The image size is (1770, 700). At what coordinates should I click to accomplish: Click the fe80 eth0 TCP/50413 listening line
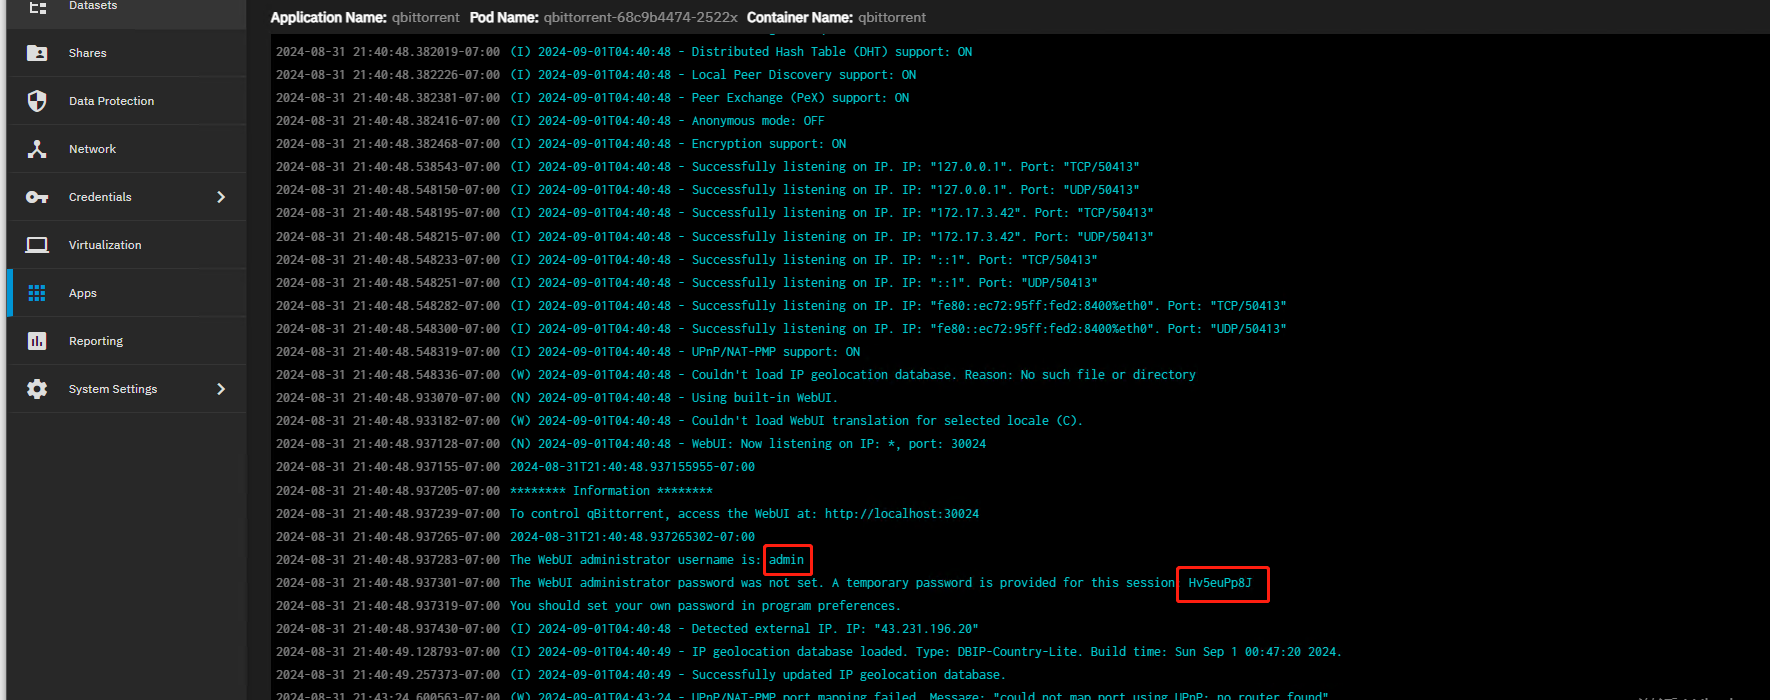pos(781,306)
